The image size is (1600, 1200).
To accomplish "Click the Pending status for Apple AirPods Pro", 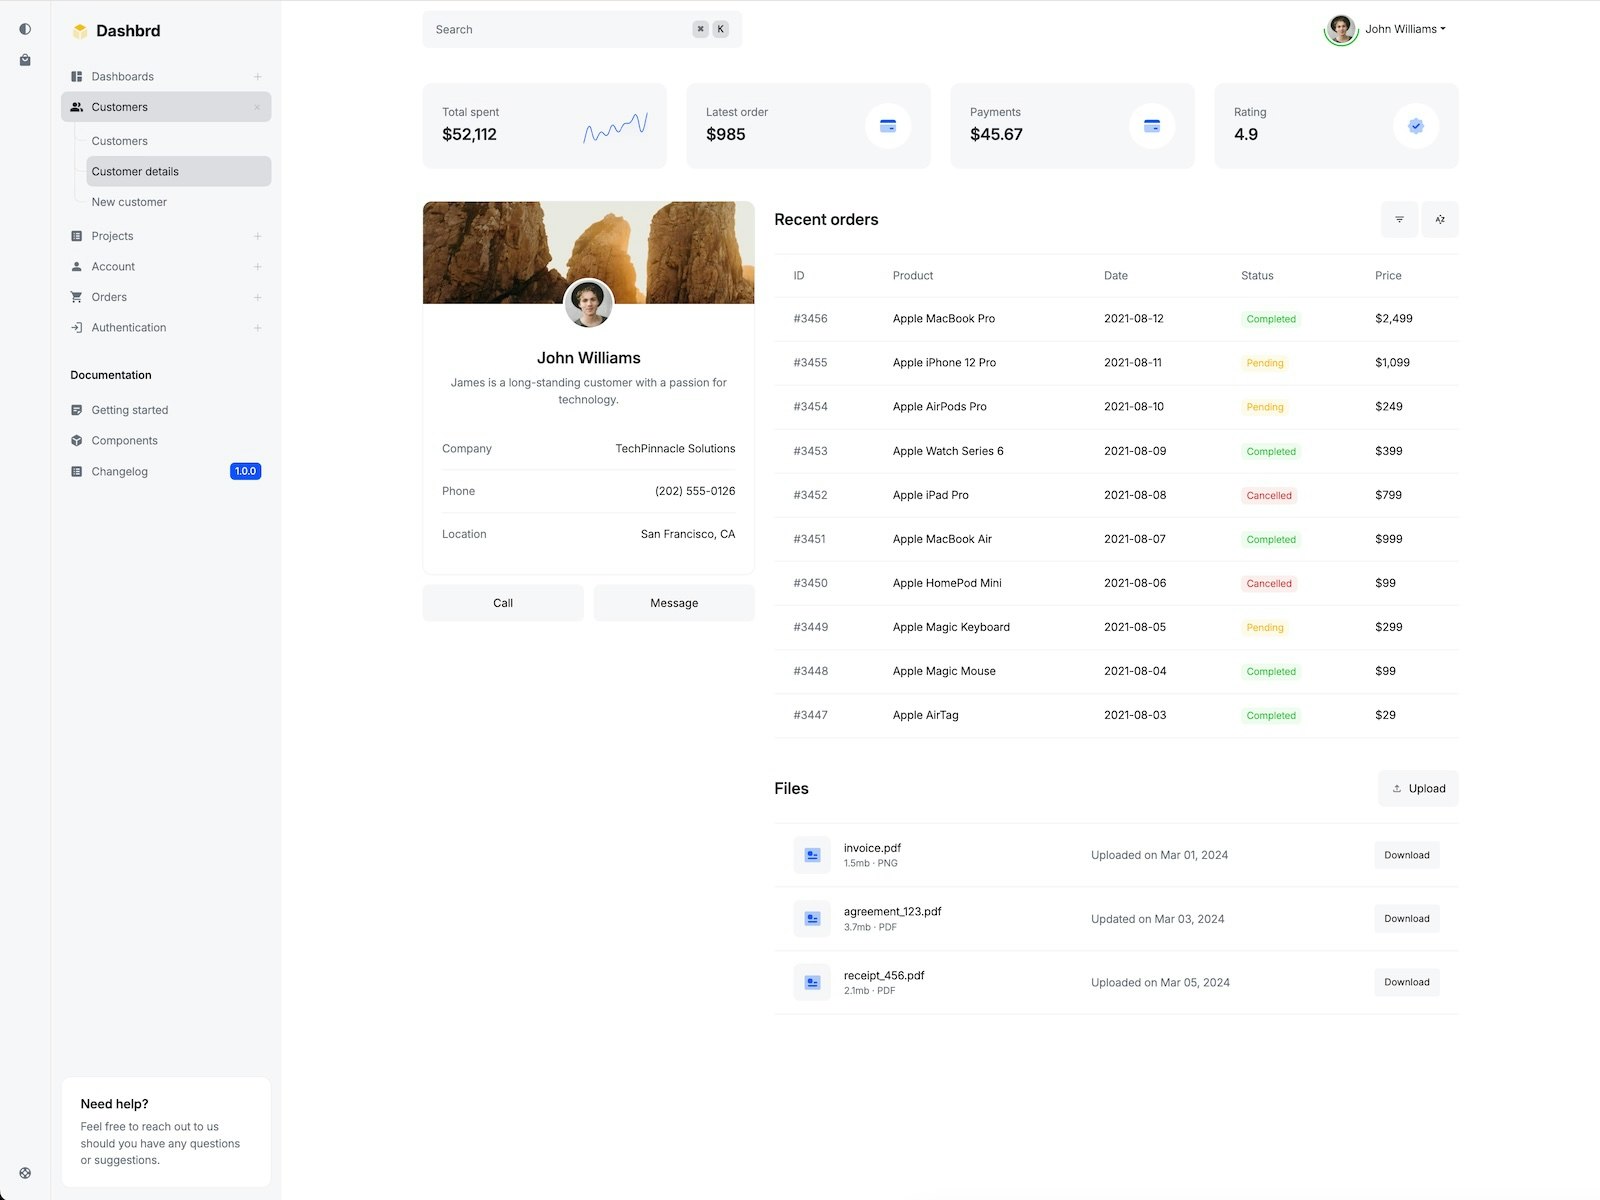I will click(1265, 407).
